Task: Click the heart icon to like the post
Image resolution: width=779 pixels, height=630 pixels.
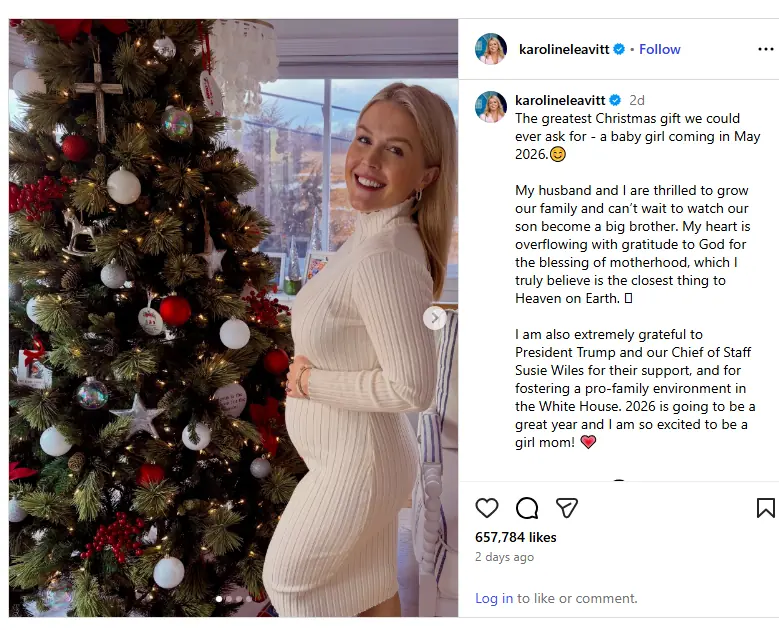Action: (487, 508)
